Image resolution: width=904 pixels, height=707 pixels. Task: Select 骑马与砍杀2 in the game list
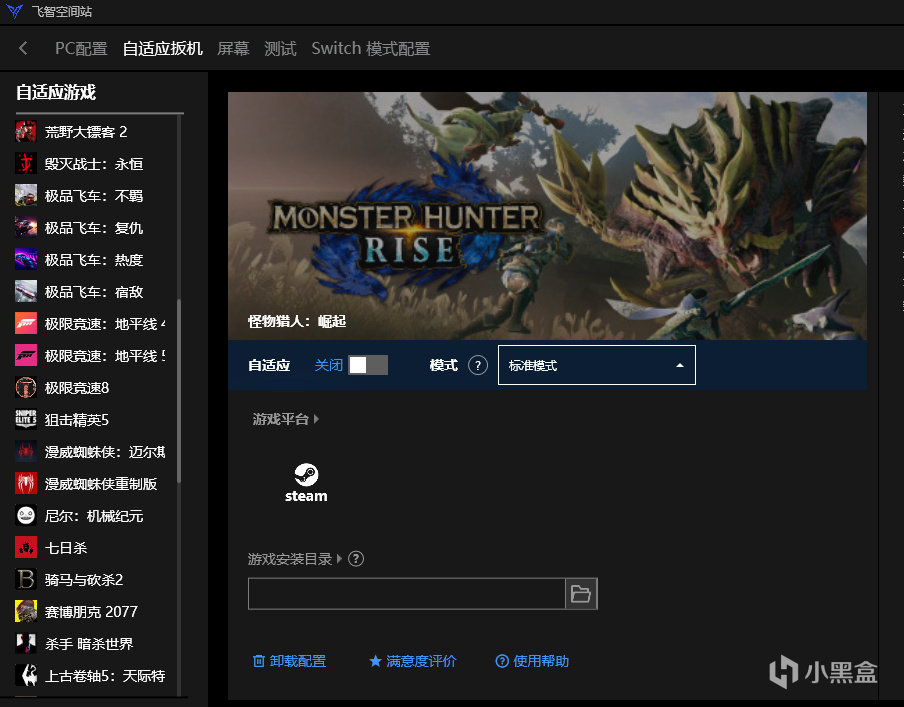point(84,579)
